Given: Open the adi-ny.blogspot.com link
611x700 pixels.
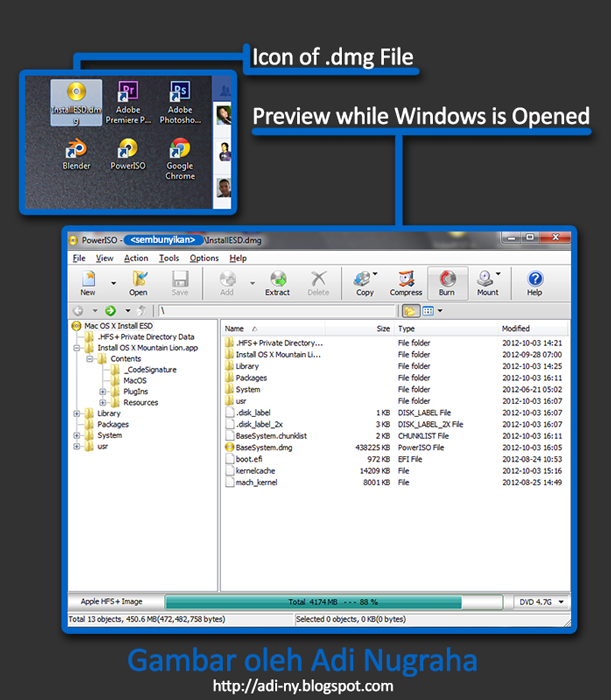Looking at the screenshot, I should (x=303, y=686).
